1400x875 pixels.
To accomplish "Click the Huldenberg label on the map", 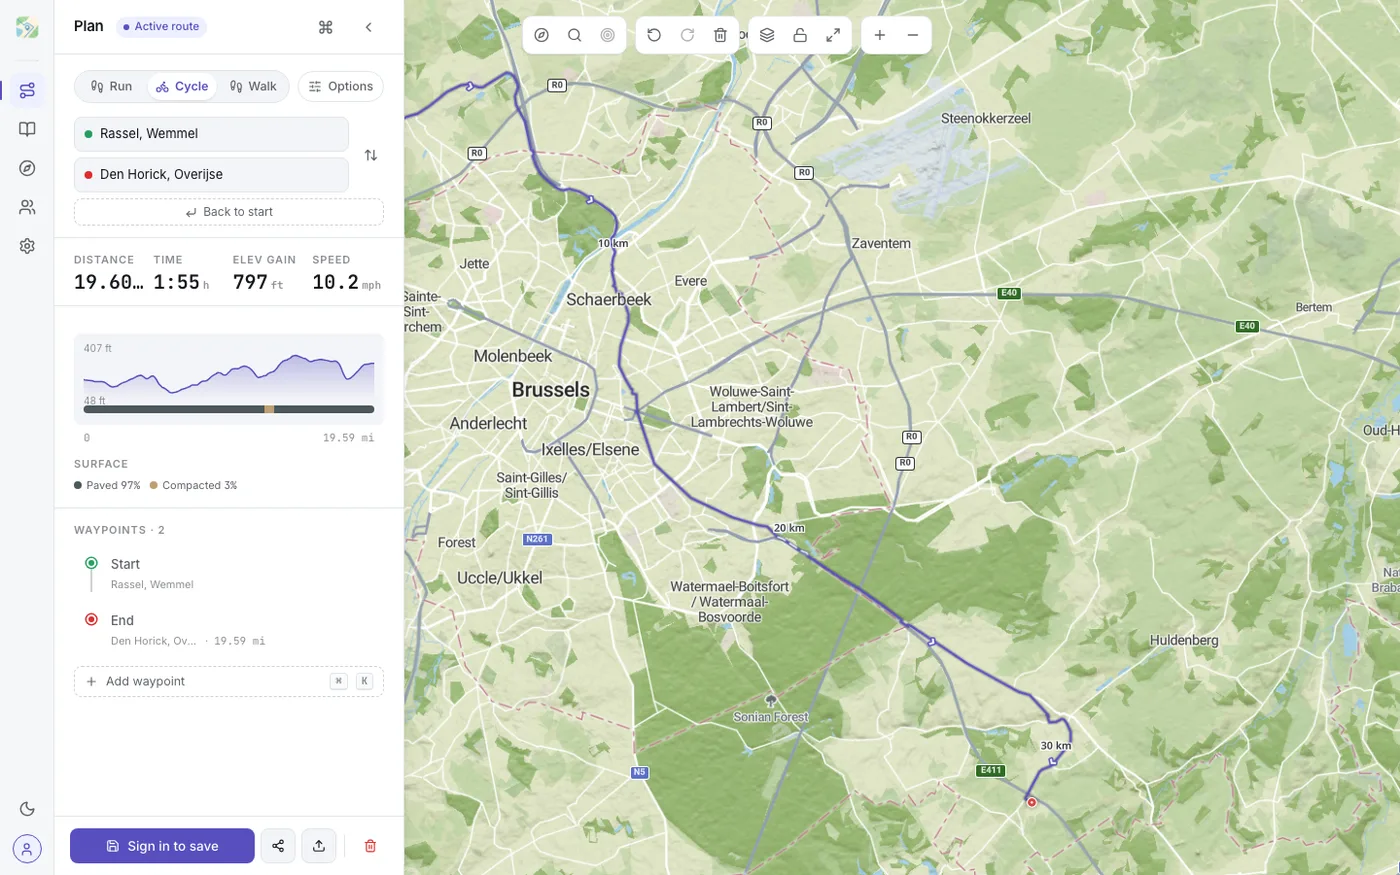I will 1184,640.
